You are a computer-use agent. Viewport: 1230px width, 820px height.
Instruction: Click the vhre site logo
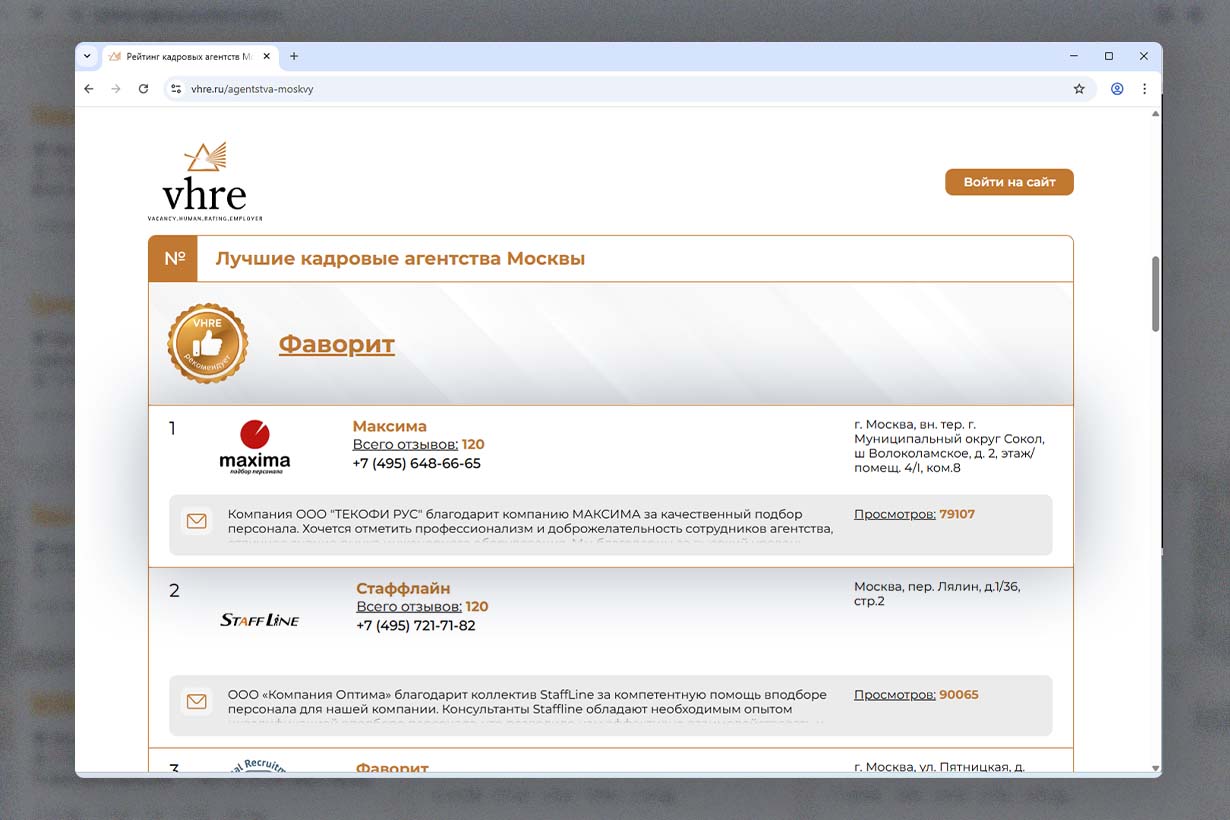click(205, 182)
